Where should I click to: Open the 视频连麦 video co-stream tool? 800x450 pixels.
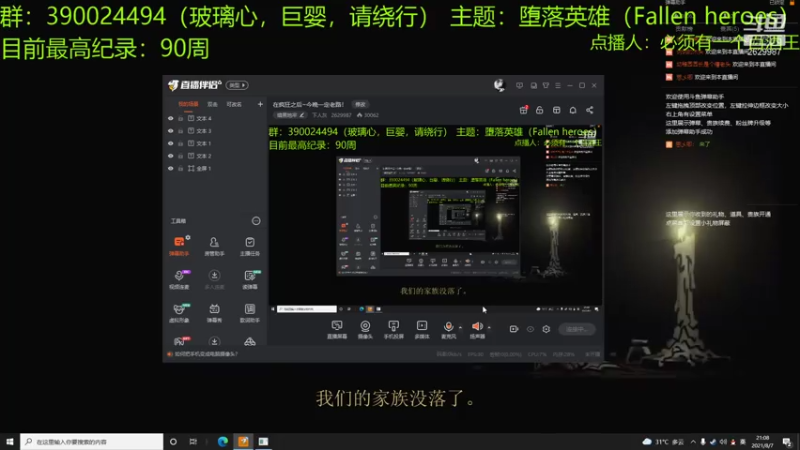pos(179,280)
